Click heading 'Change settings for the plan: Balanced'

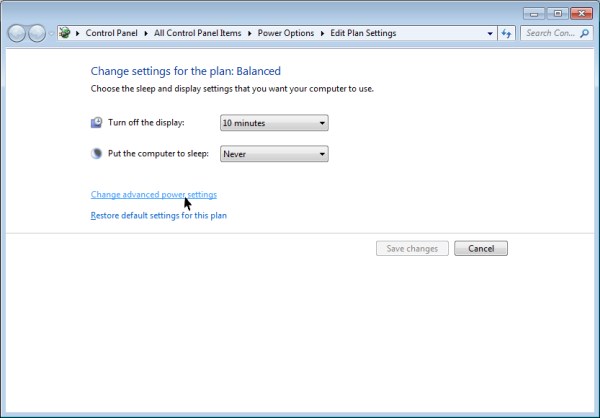(x=186, y=71)
